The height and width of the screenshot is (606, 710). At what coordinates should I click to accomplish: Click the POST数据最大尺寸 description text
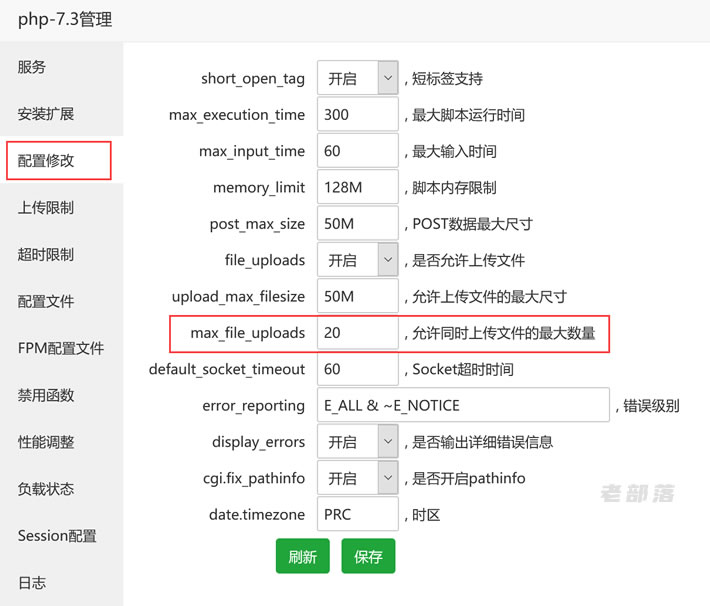click(472, 224)
